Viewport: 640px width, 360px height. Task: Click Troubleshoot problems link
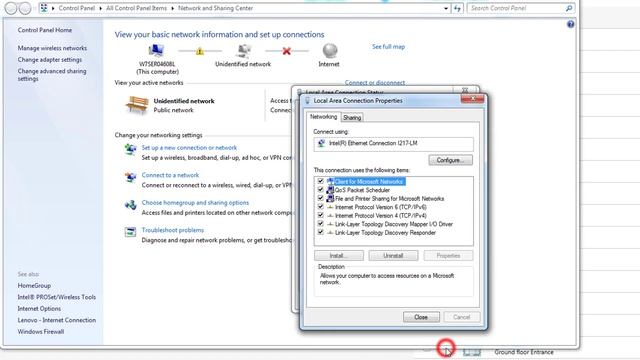click(x=173, y=230)
